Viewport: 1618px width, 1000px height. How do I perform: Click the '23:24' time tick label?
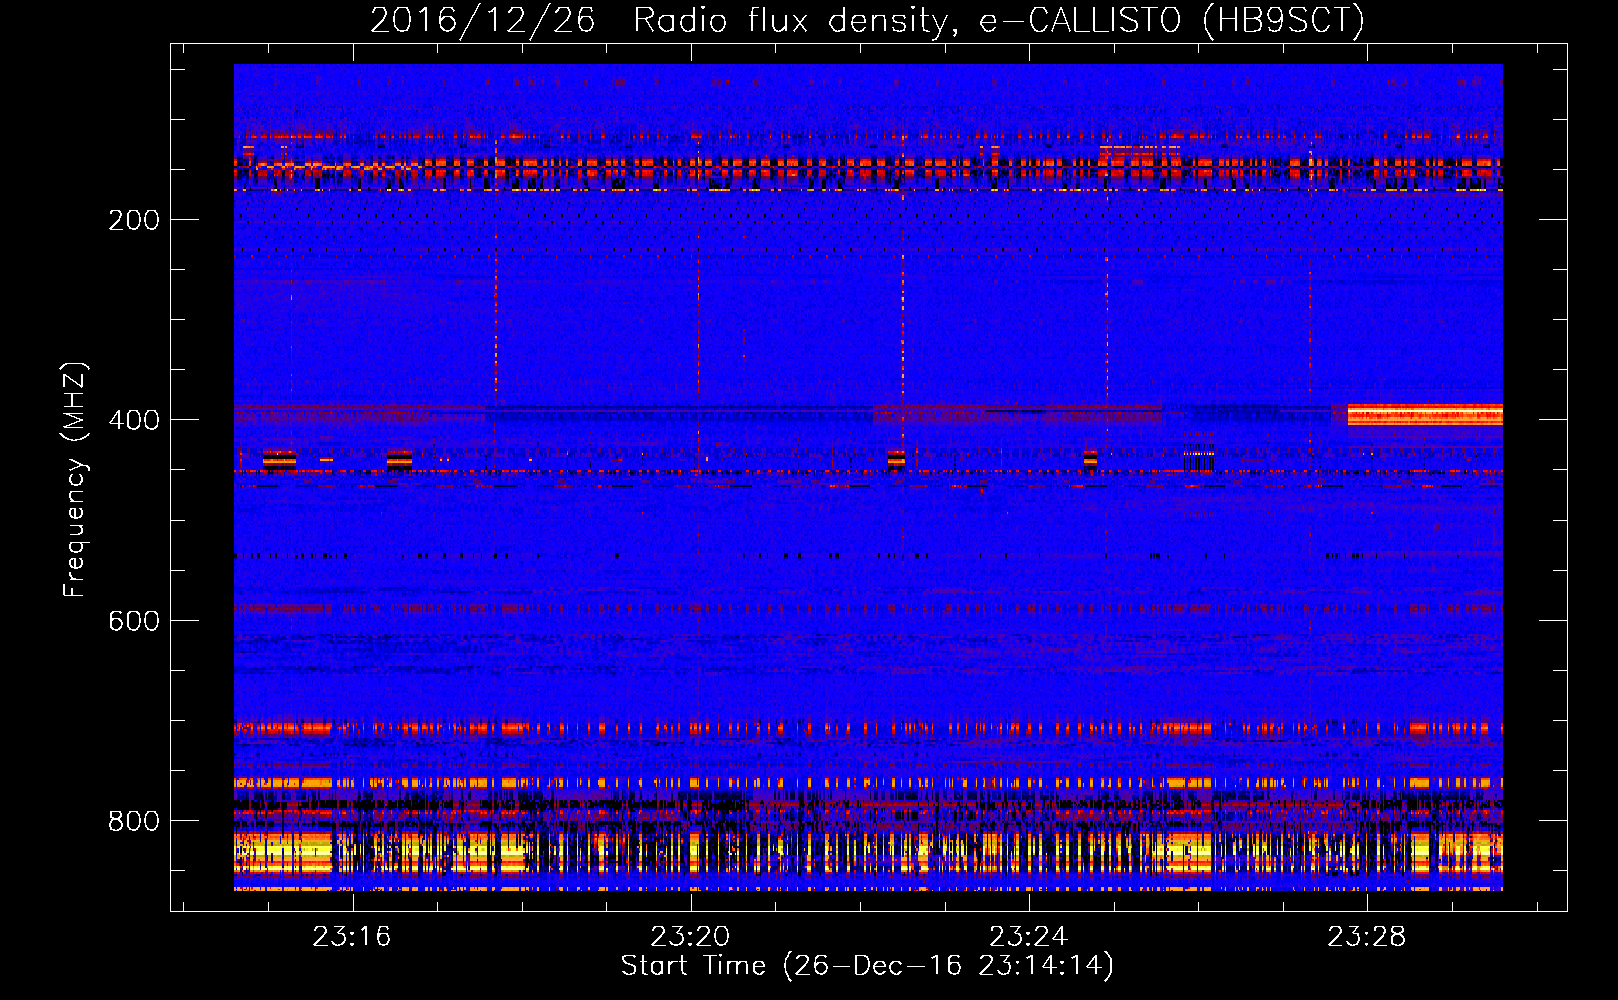[x=1029, y=937]
